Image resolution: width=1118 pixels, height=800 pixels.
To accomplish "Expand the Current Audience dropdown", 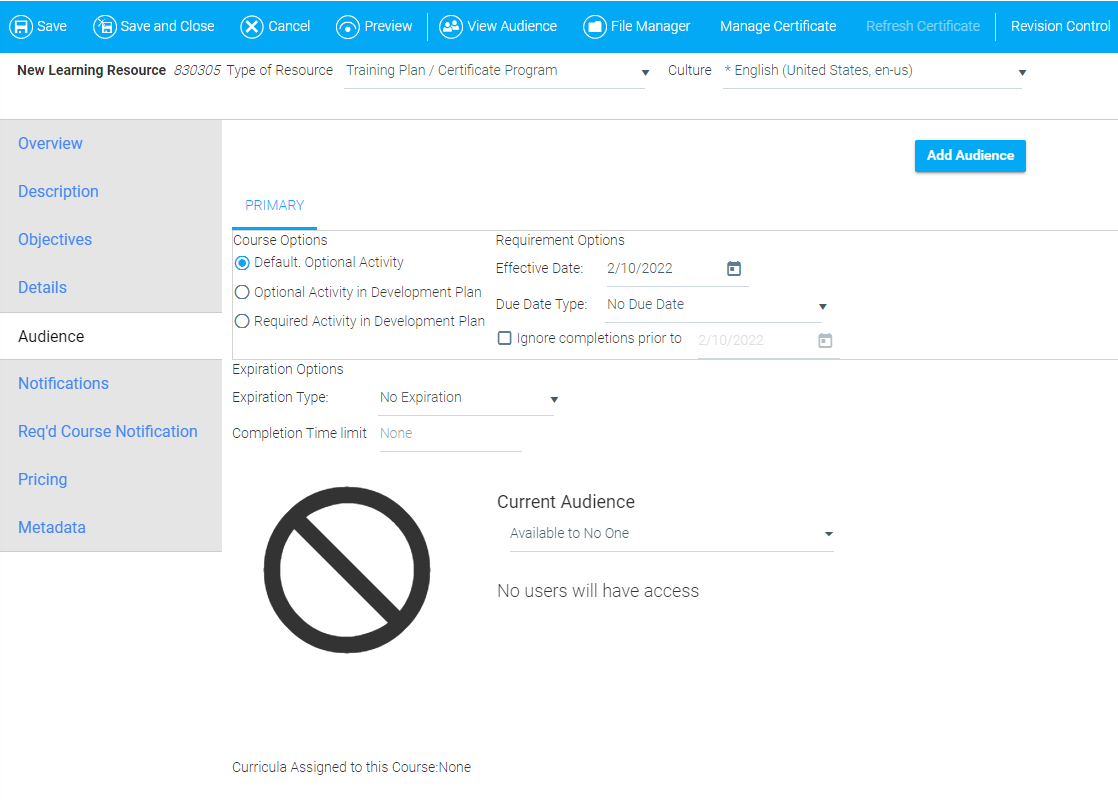I will click(671, 534).
